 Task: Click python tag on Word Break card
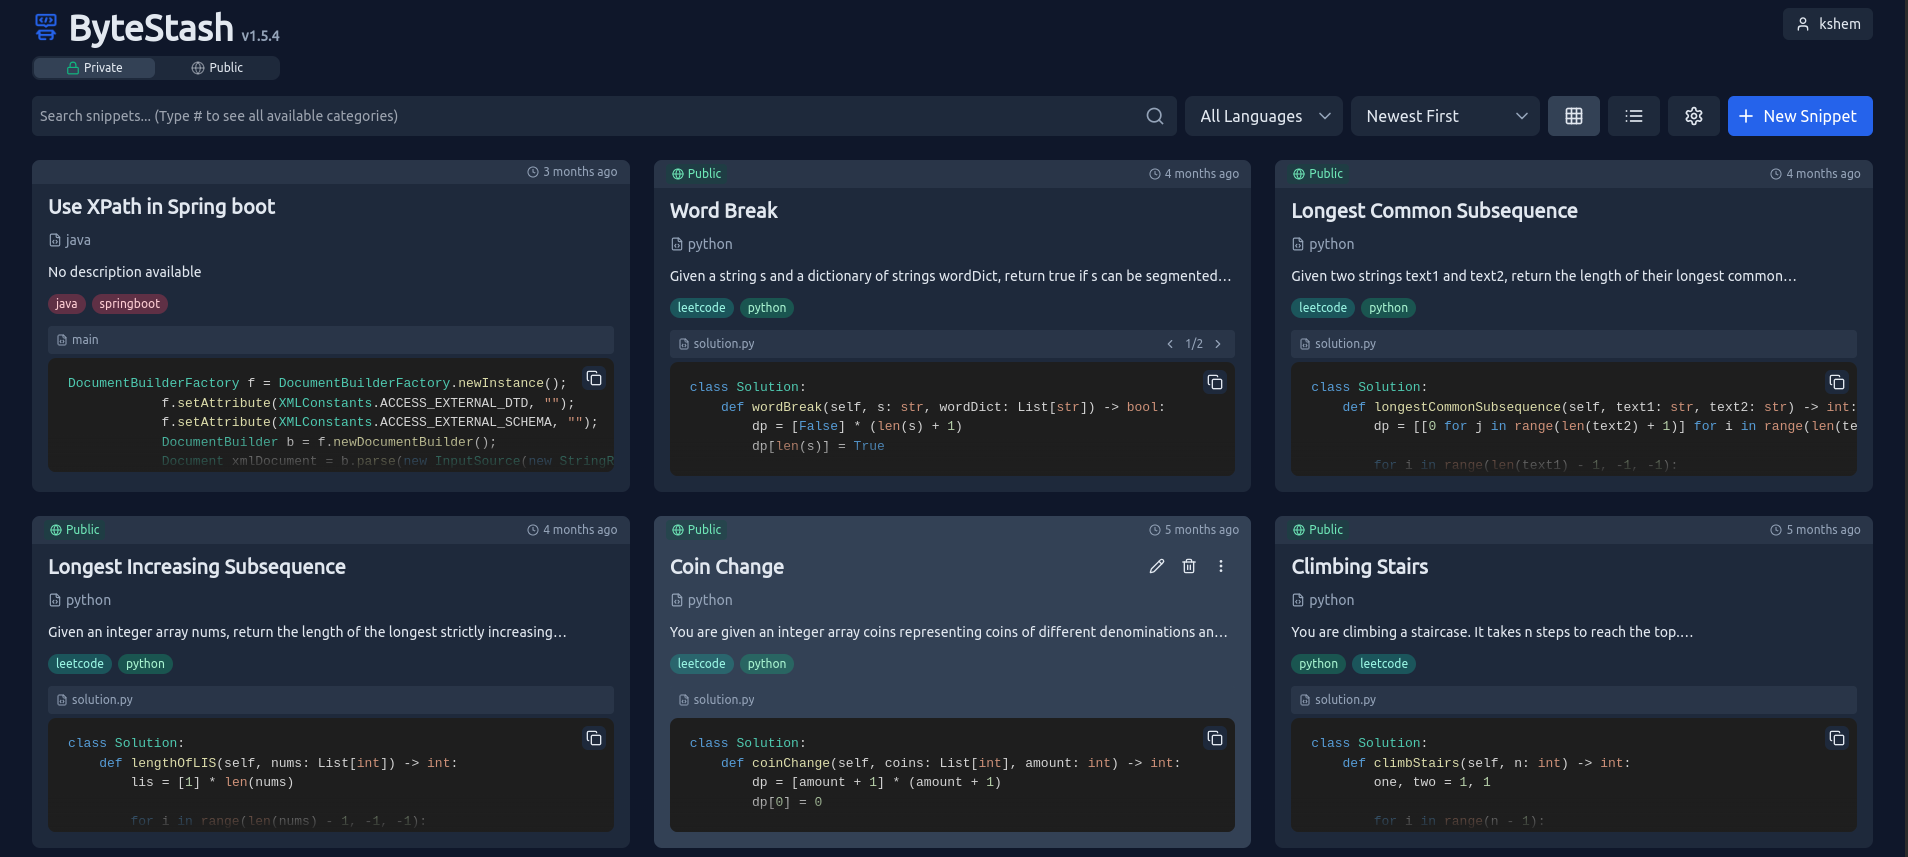pos(767,308)
